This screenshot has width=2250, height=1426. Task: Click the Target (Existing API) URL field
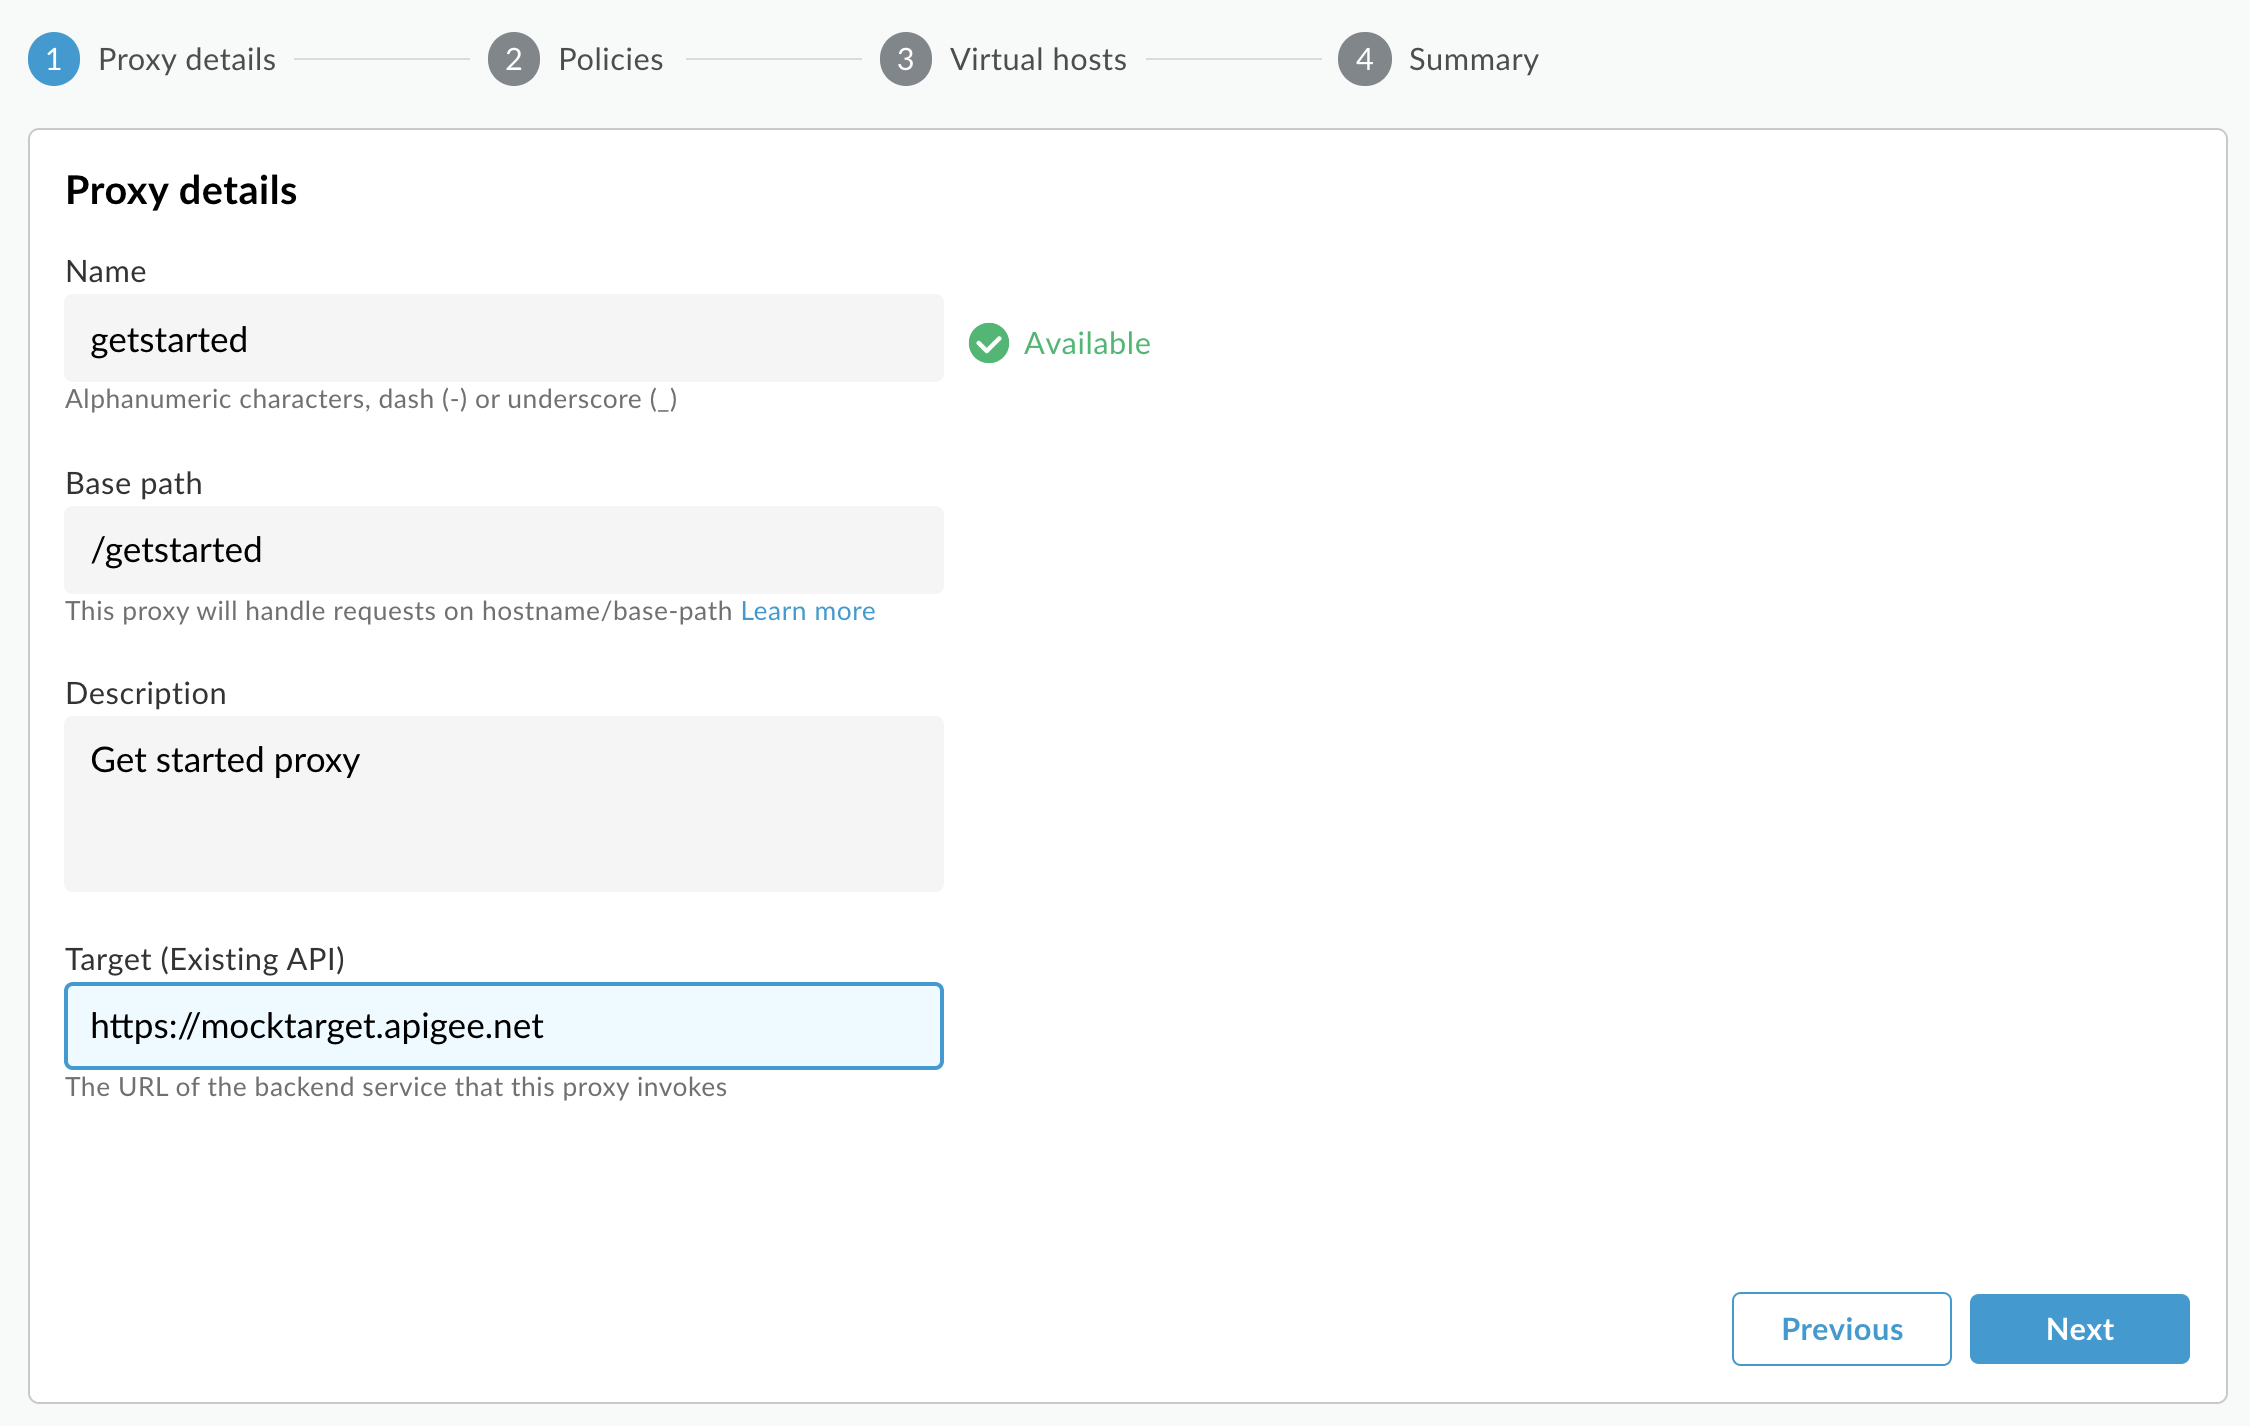(x=504, y=1026)
